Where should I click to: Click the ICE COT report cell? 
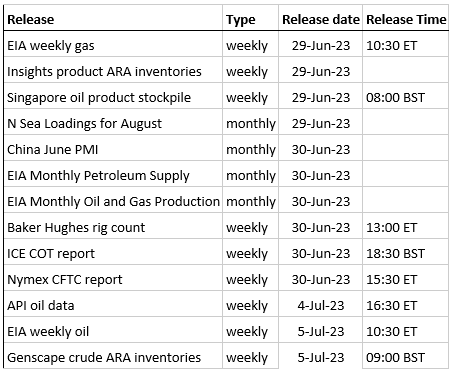pyautogui.click(x=113, y=253)
